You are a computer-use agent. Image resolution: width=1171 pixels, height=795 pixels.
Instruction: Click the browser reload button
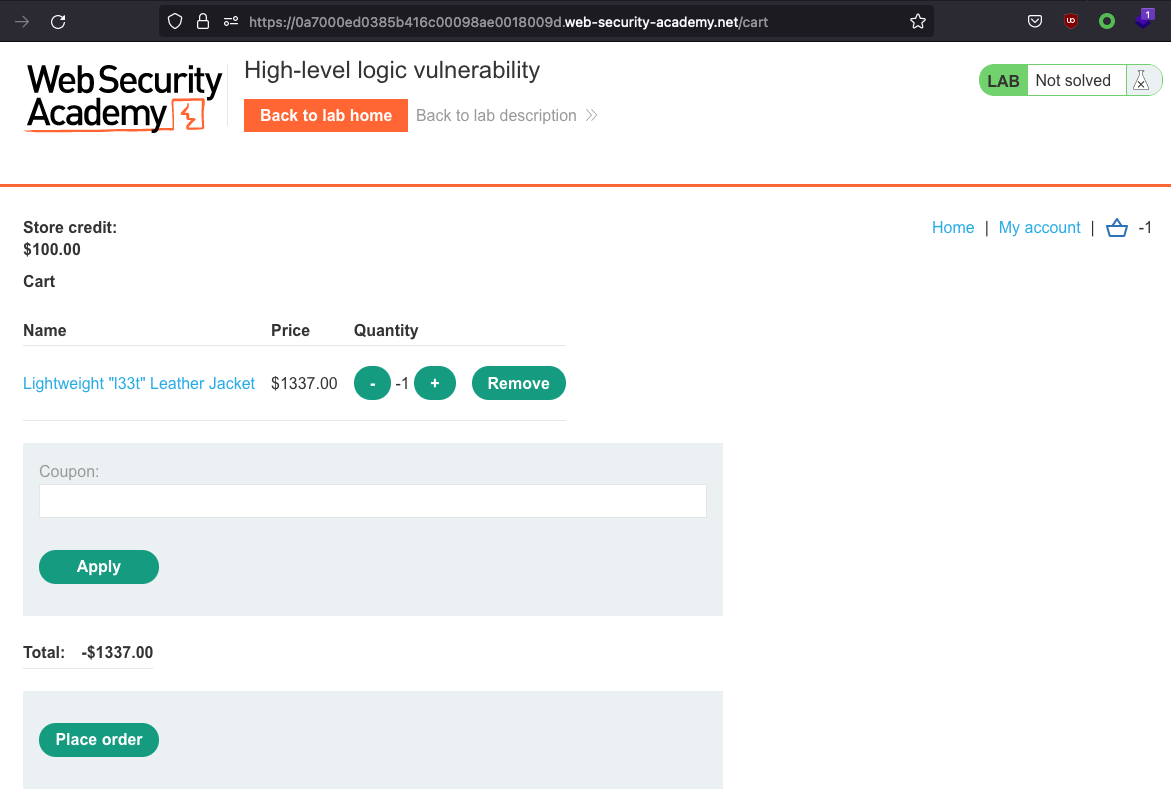(x=58, y=21)
